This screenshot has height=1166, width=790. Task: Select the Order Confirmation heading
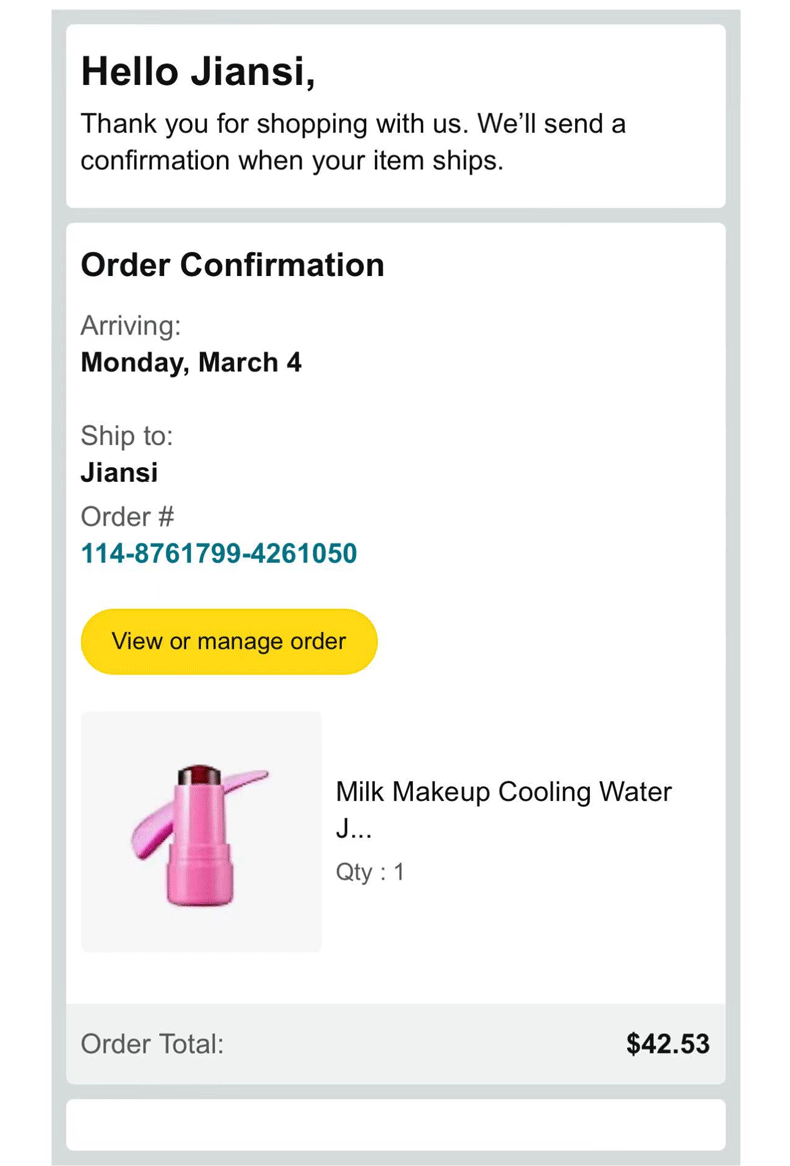[x=232, y=265]
